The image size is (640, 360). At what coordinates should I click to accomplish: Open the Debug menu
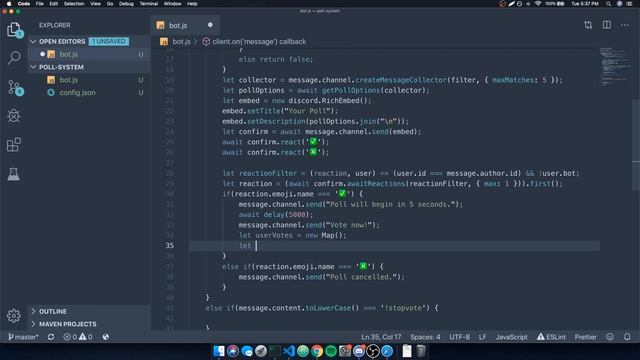(x=126, y=4)
